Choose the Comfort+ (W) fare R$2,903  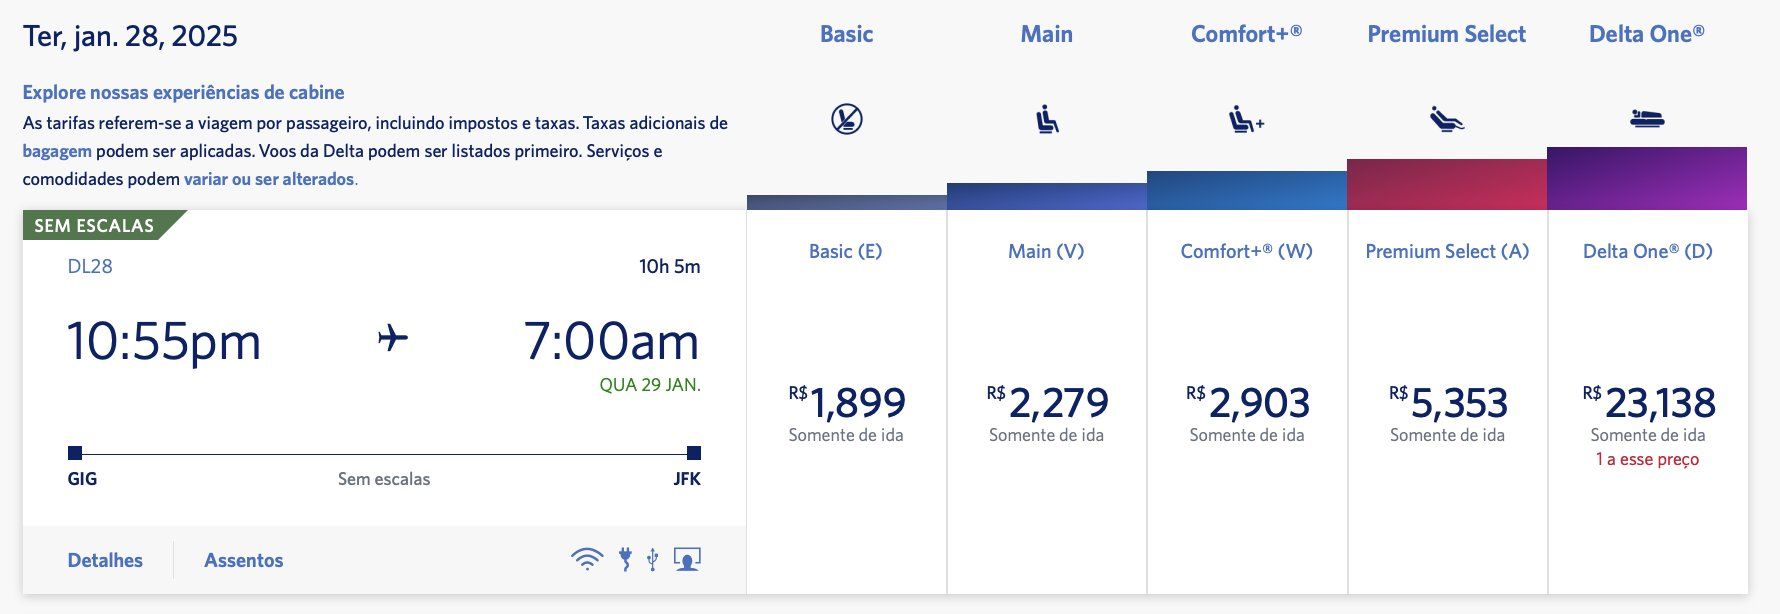[1247, 402]
